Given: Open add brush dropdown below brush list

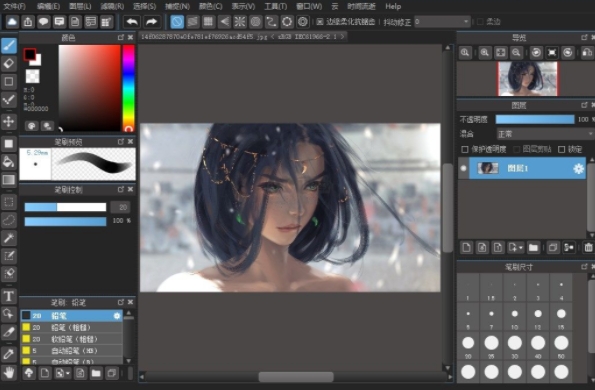Looking at the screenshot, I should [x=68, y=373].
